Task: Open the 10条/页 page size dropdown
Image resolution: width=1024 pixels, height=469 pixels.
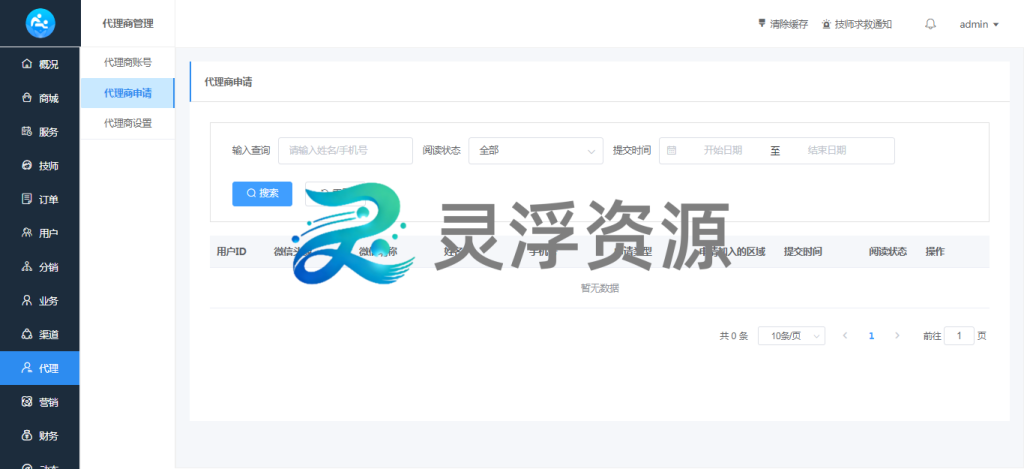Action: [x=792, y=336]
